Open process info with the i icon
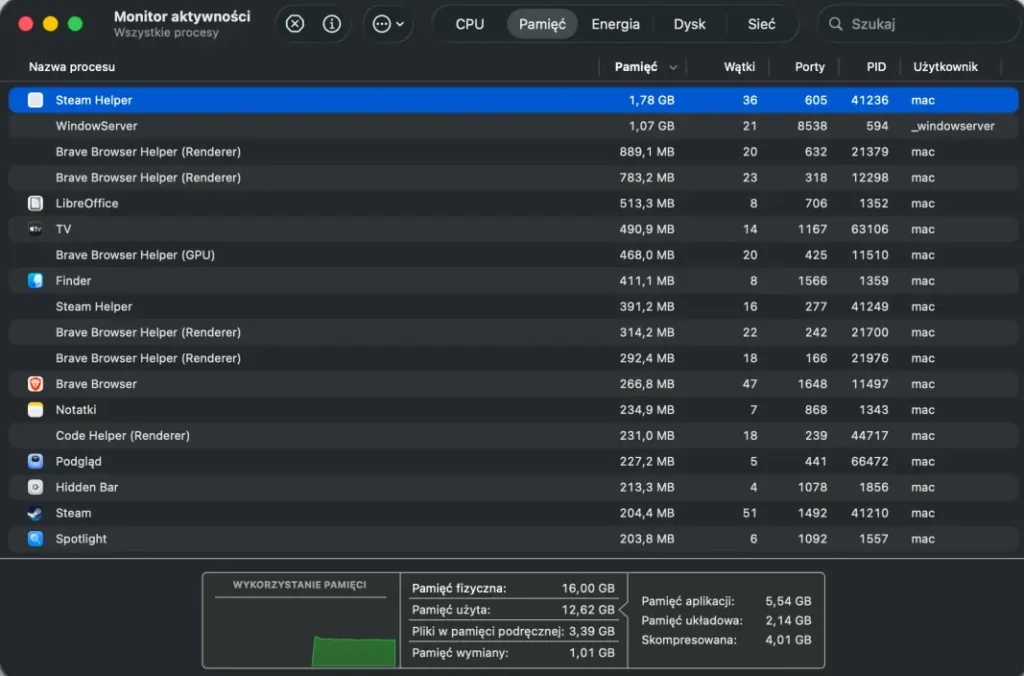The width and height of the screenshot is (1024, 676). click(x=332, y=24)
